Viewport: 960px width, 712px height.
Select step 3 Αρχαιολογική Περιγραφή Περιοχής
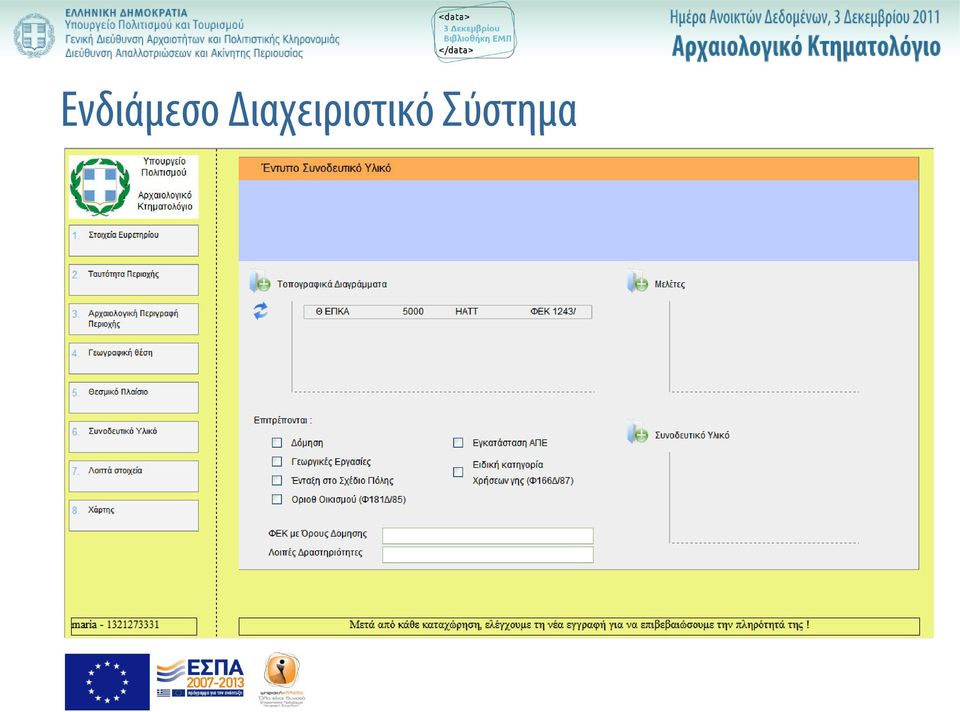click(x=133, y=318)
